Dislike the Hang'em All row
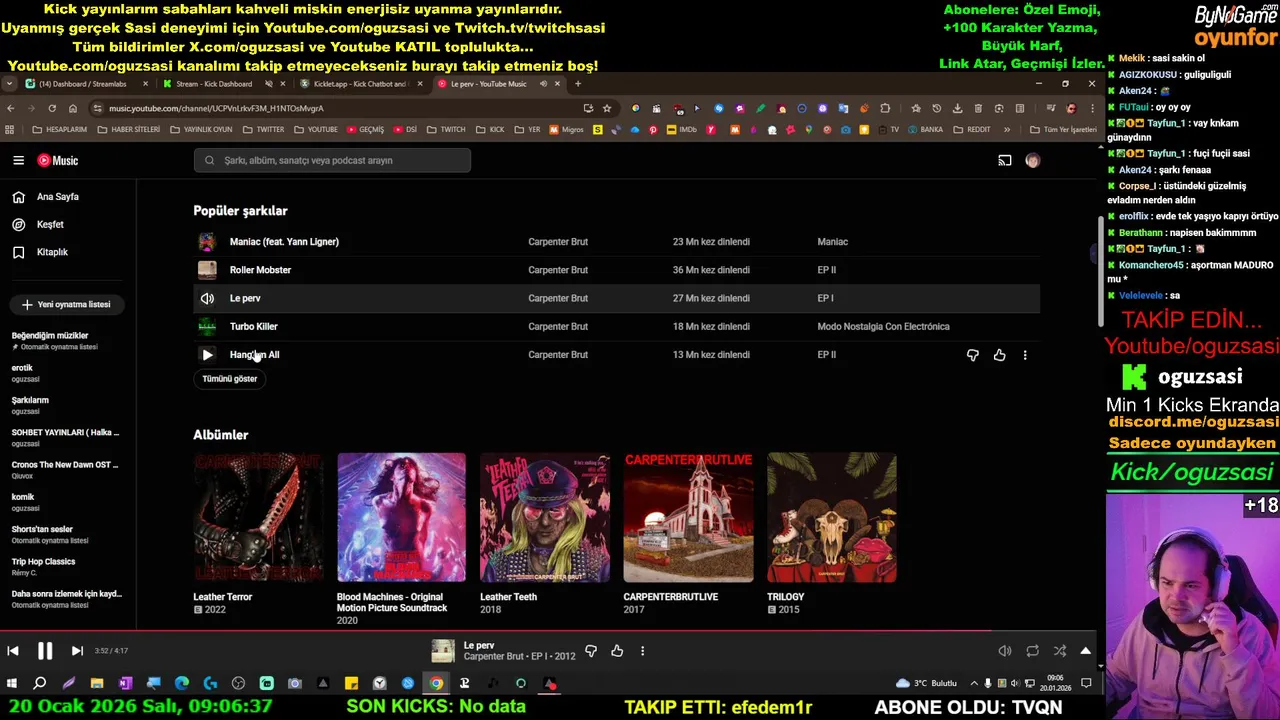The height and width of the screenshot is (720, 1280). (x=972, y=355)
